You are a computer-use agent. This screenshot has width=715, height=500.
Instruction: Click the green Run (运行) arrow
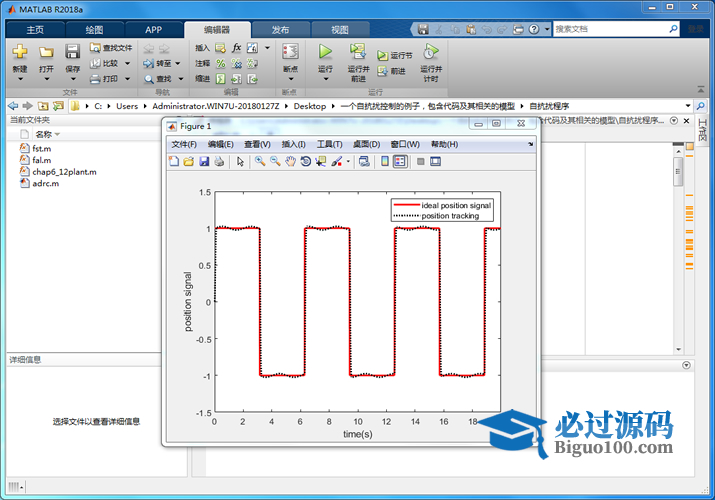click(325, 52)
